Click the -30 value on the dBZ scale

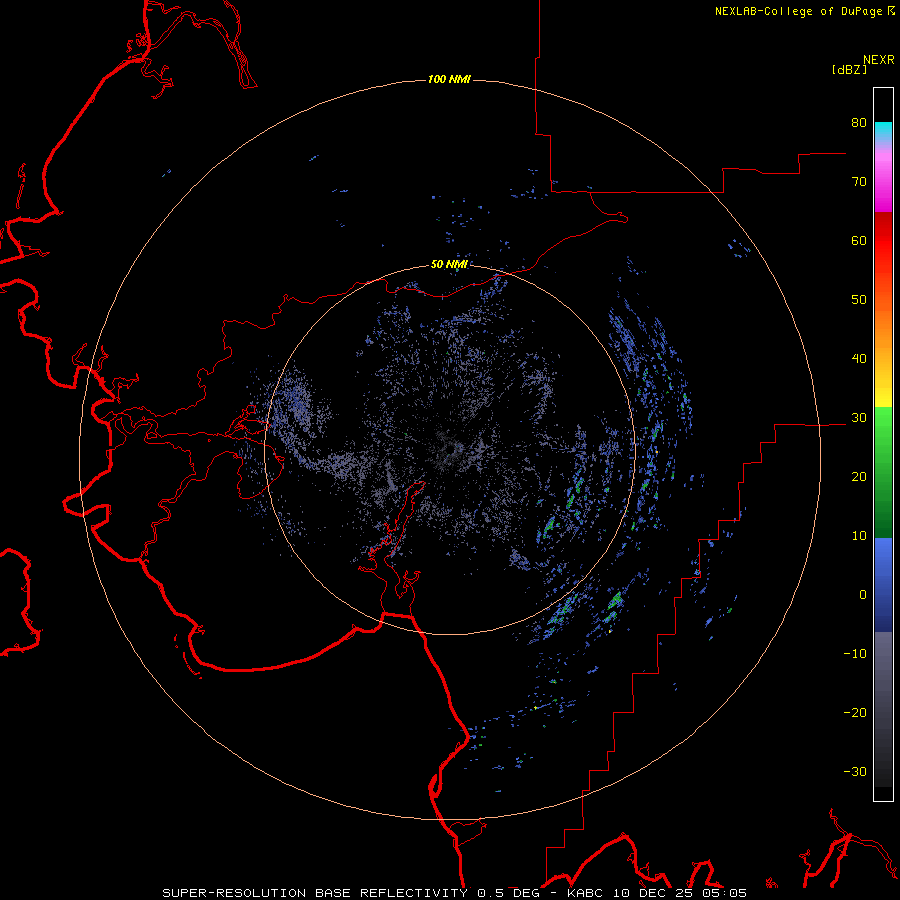tap(855, 771)
